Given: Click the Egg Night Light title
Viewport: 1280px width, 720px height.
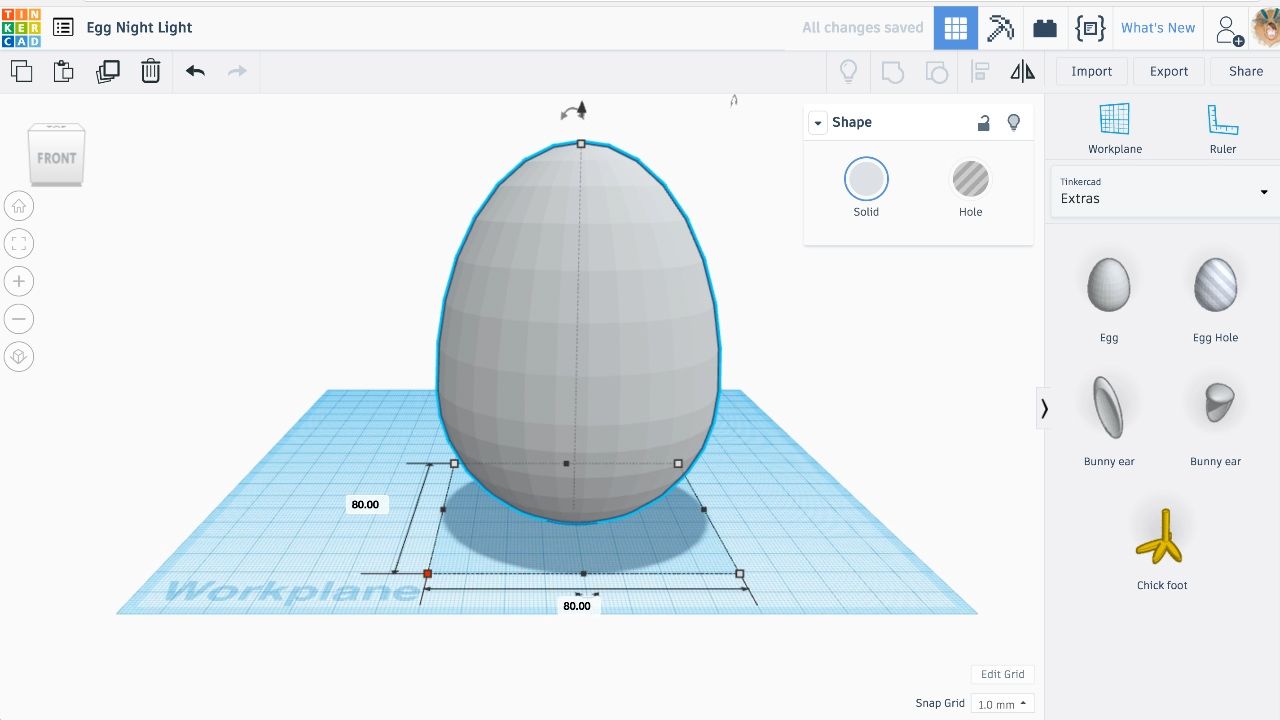Looking at the screenshot, I should 139,28.
